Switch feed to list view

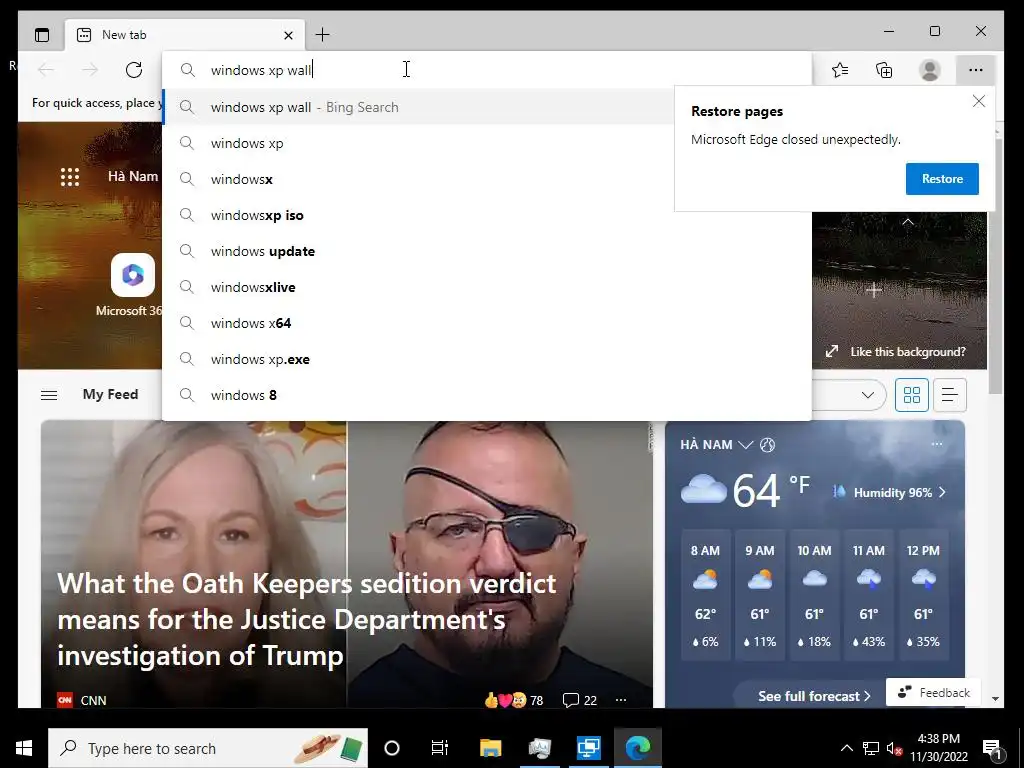click(950, 395)
